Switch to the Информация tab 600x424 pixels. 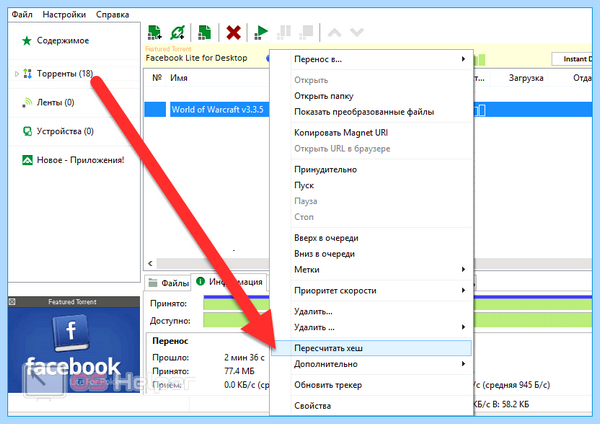click(229, 282)
